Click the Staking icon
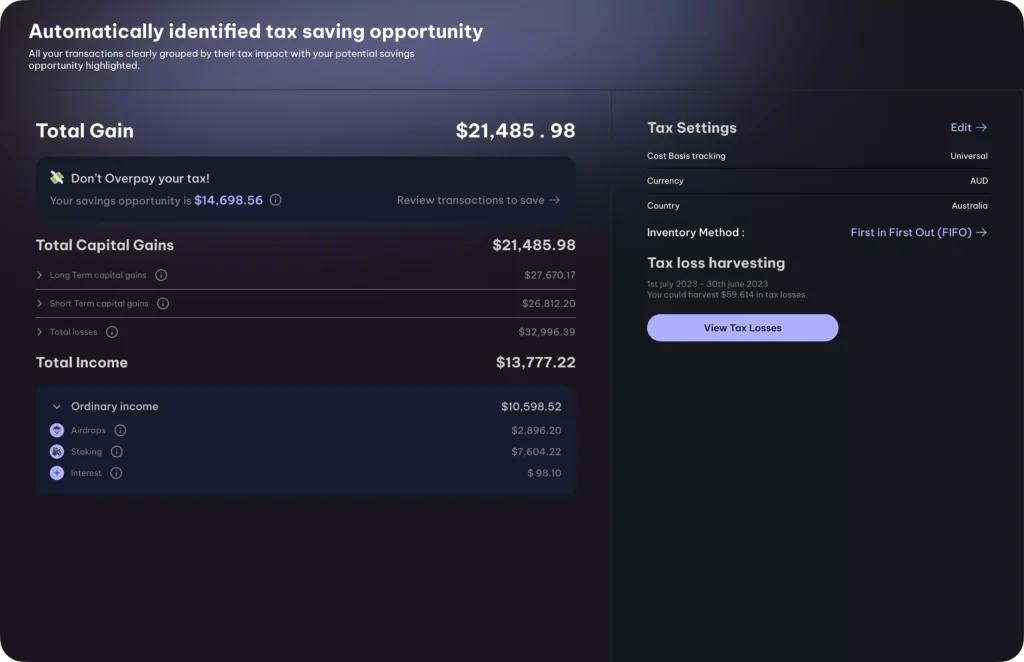Image resolution: width=1024 pixels, height=662 pixels. tap(57, 452)
